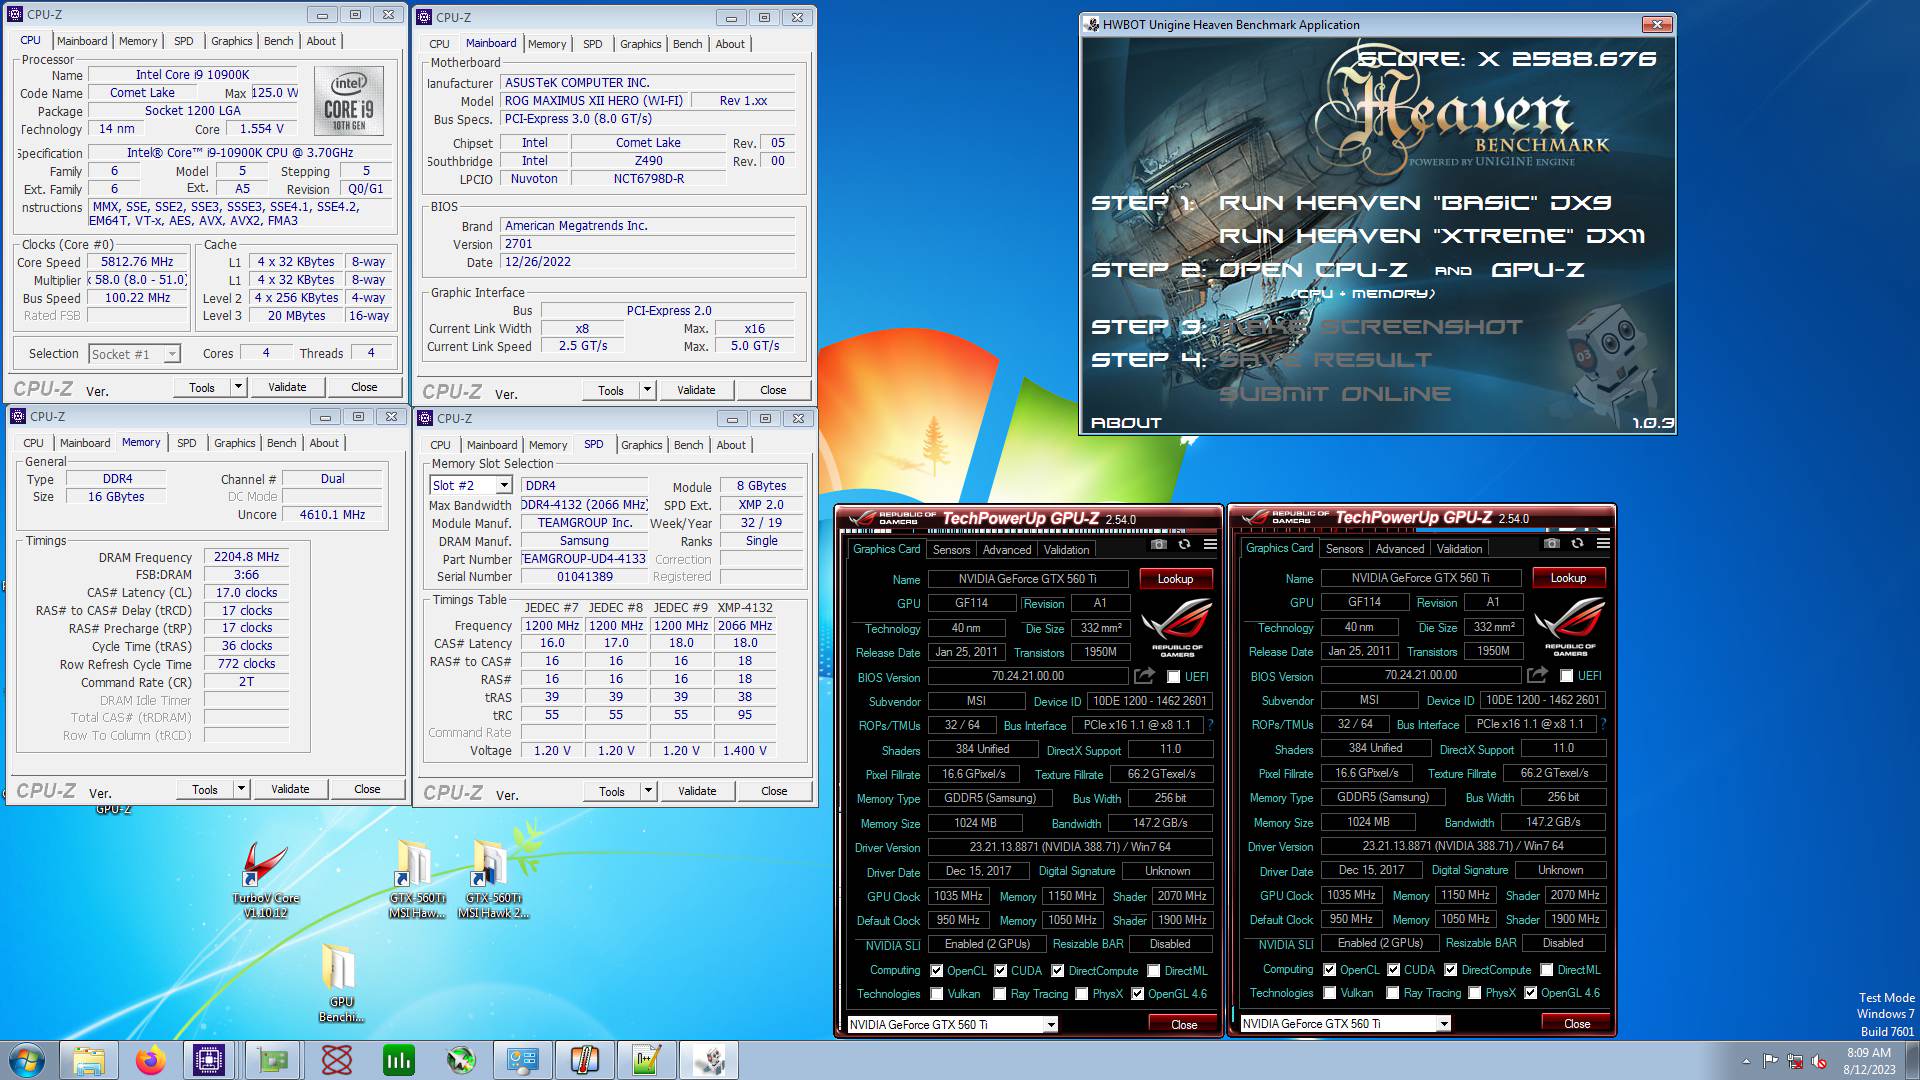This screenshot has width=1920, height=1080.
Task: Click thermometer taskbar icon
Action: [x=585, y=1060]
